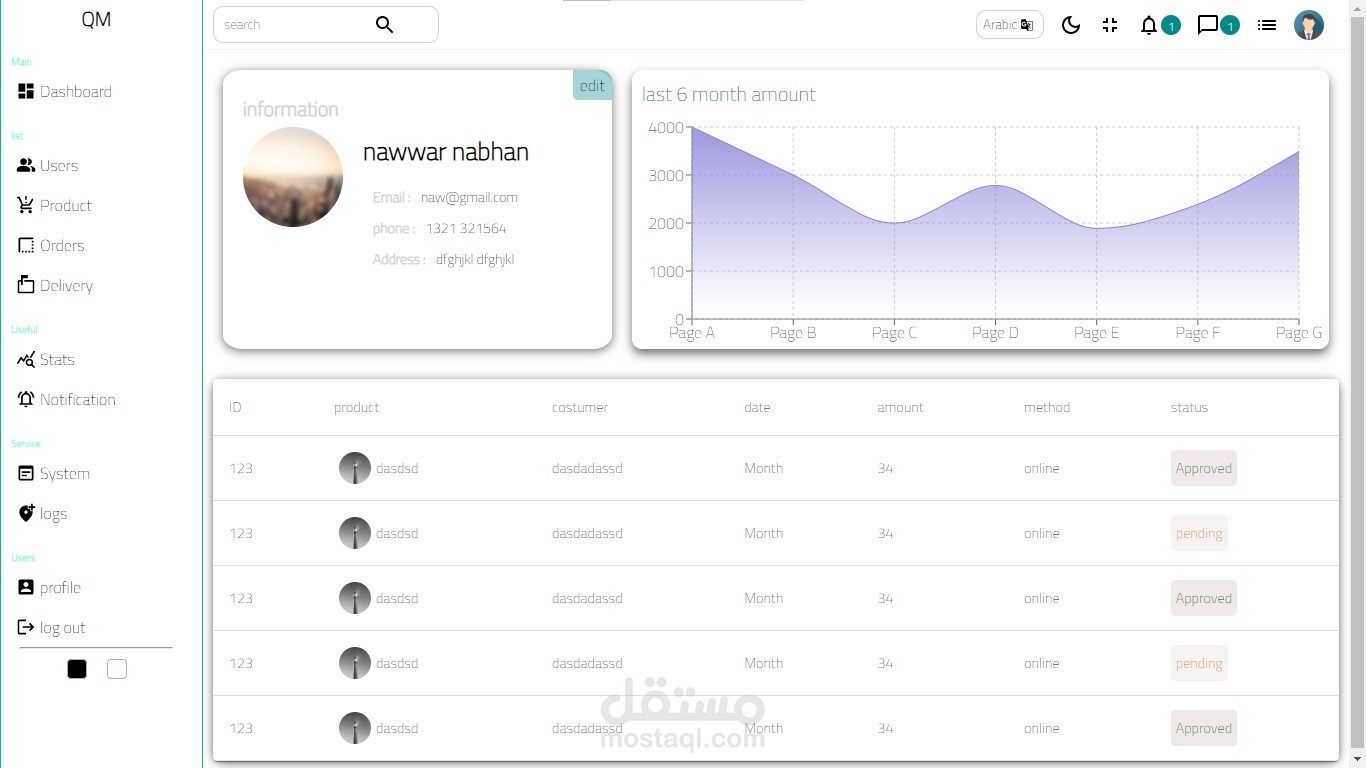Click the product column header
This screenshot has width=1366, height=768.
click(356, 408)
